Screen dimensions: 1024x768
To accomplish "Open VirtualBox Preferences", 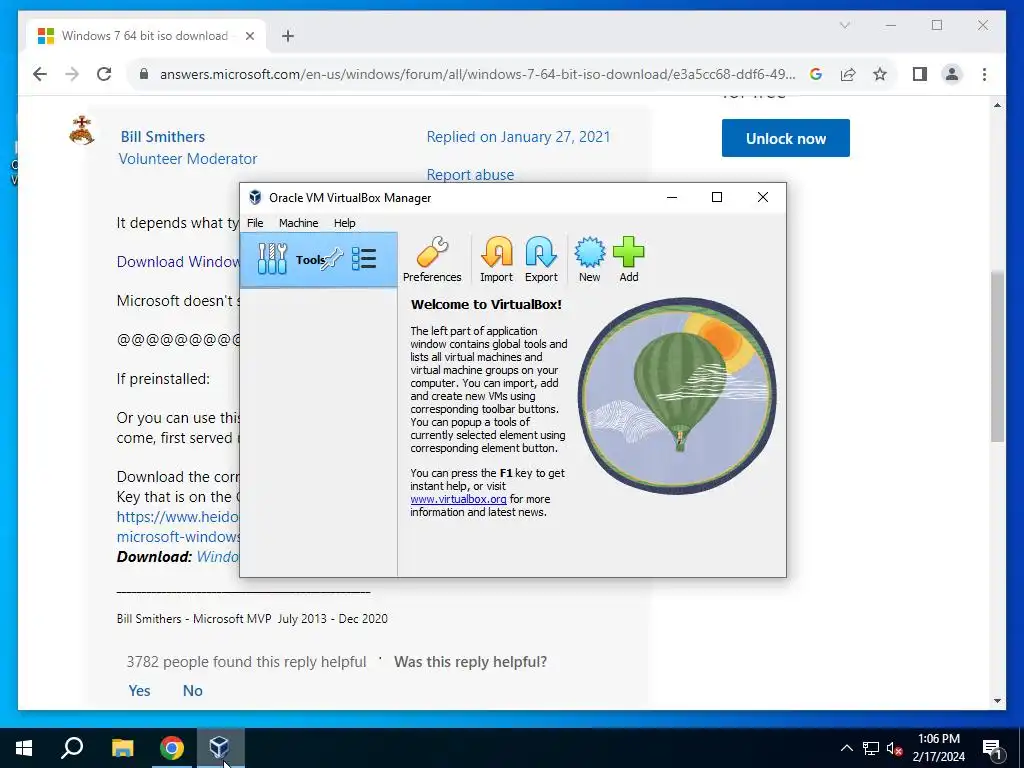I will tap(432, 259).
